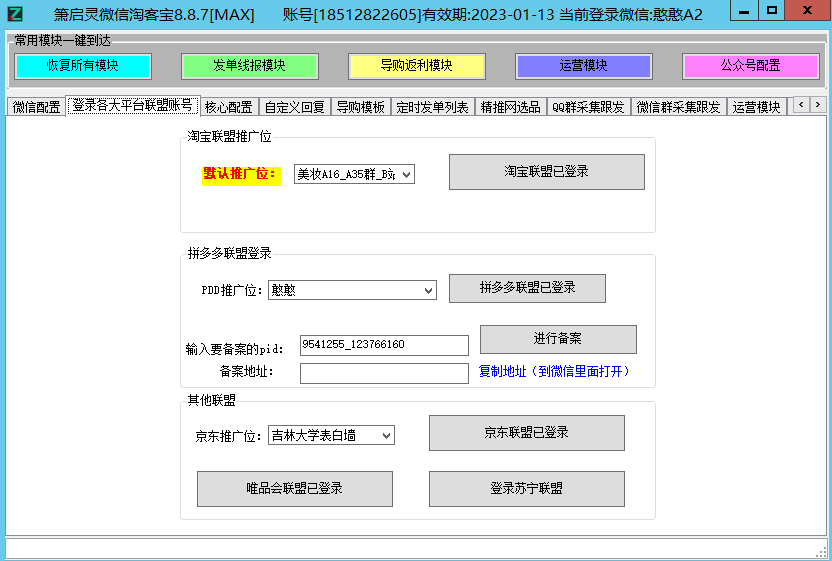This screenshot has height=561, width=832.
Task: Click the app logo icon in title bar
Action: 15,13
